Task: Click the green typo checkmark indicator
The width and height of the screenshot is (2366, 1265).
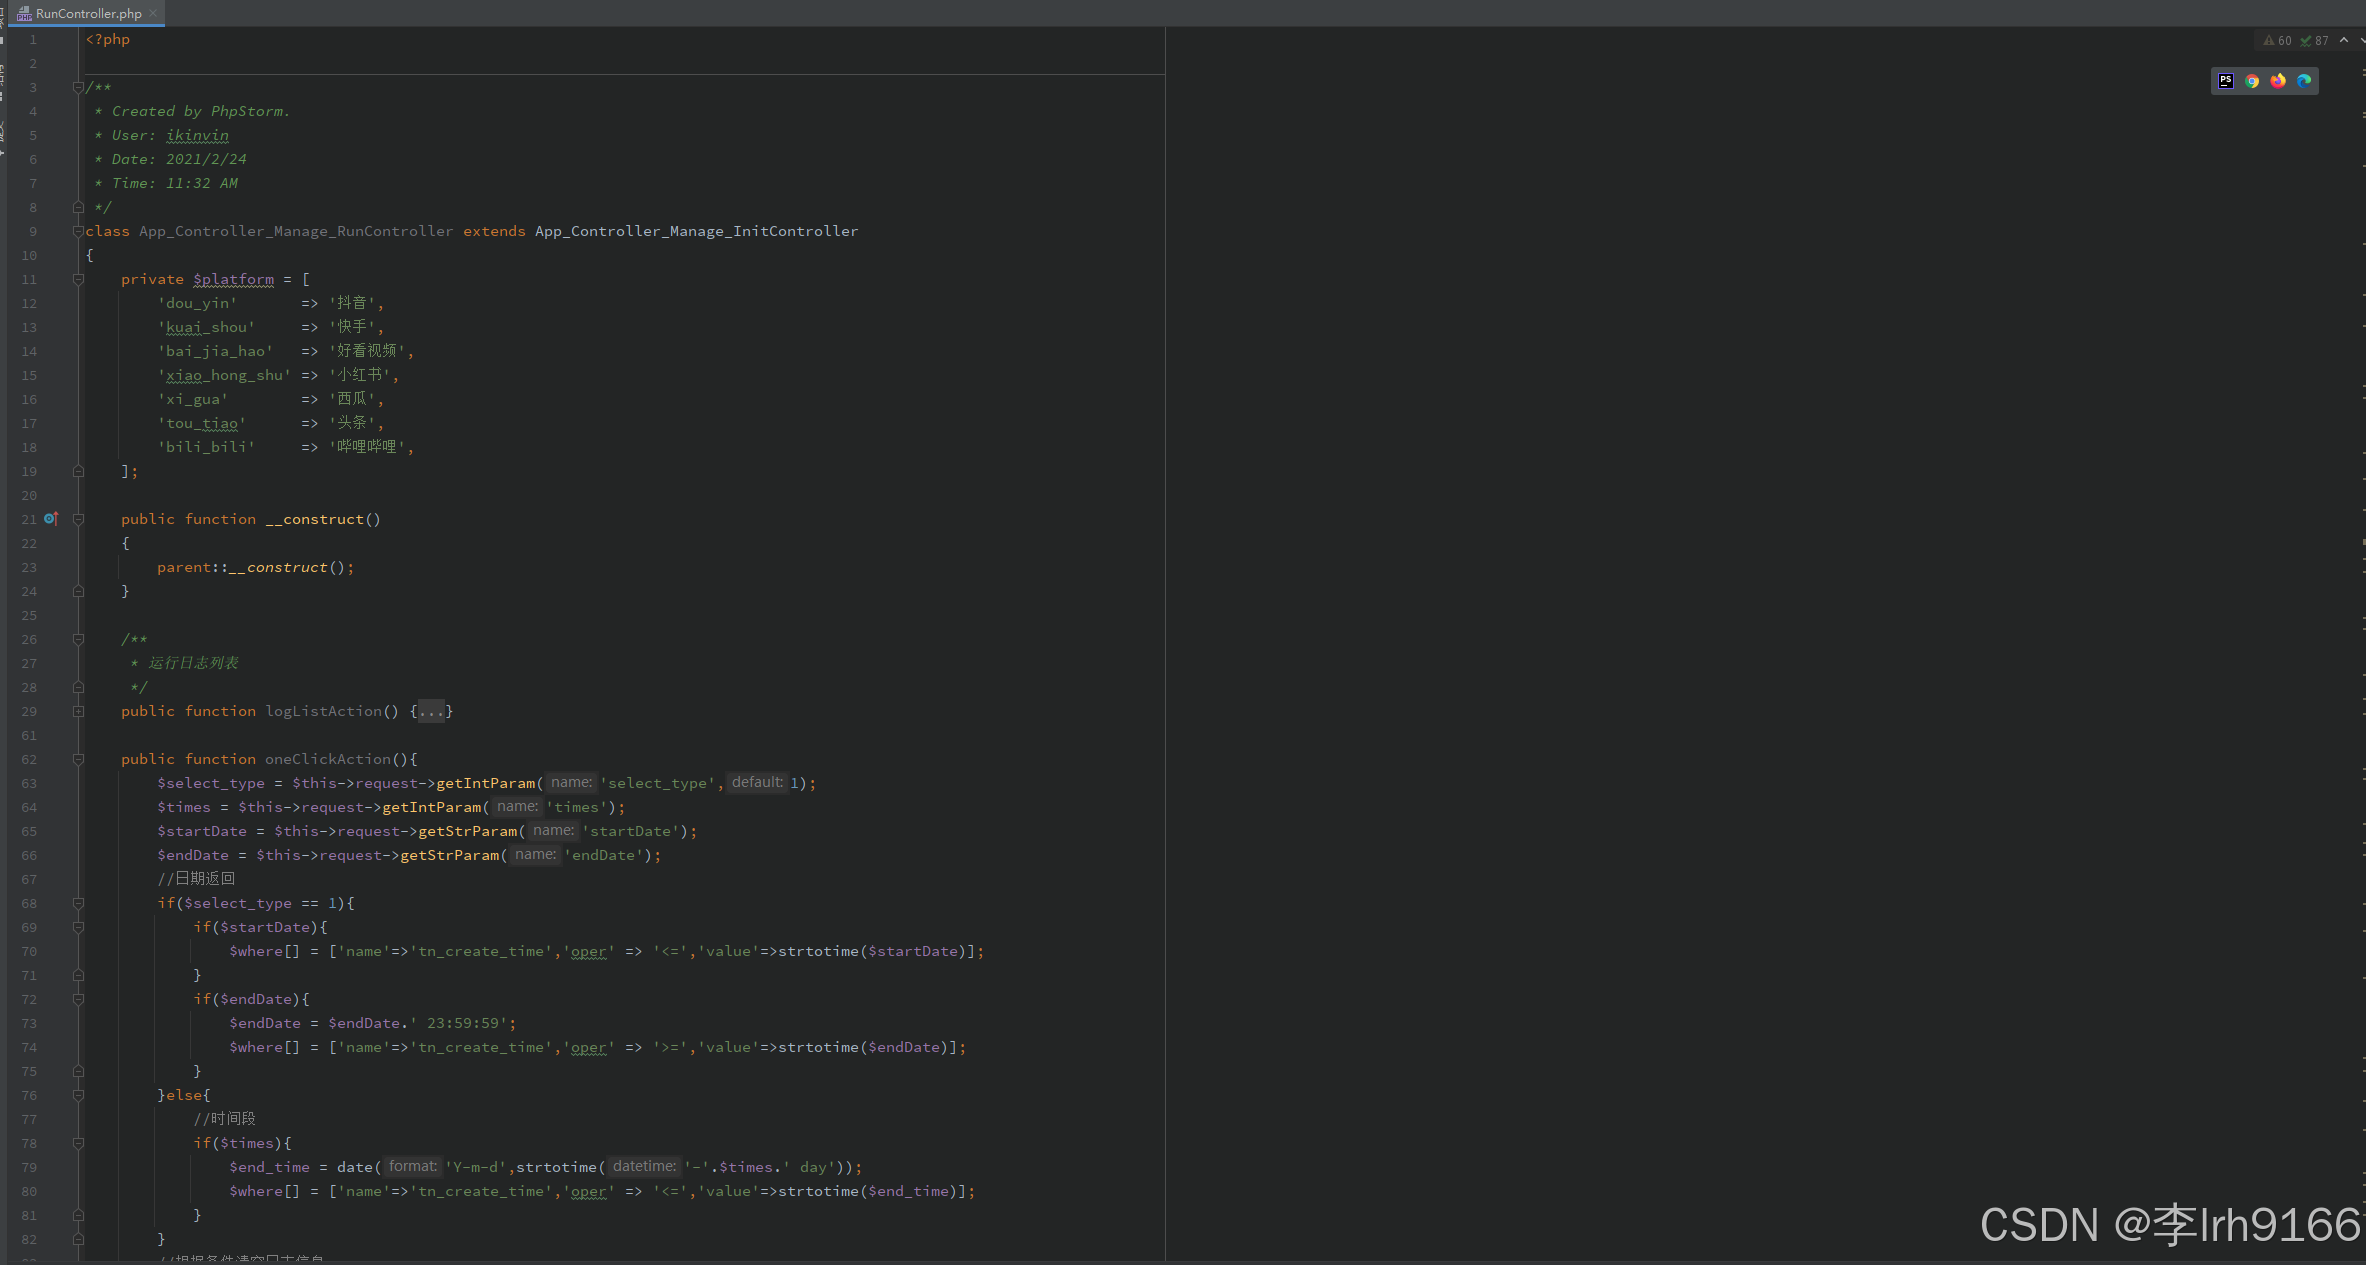Action: (2305, 41)
